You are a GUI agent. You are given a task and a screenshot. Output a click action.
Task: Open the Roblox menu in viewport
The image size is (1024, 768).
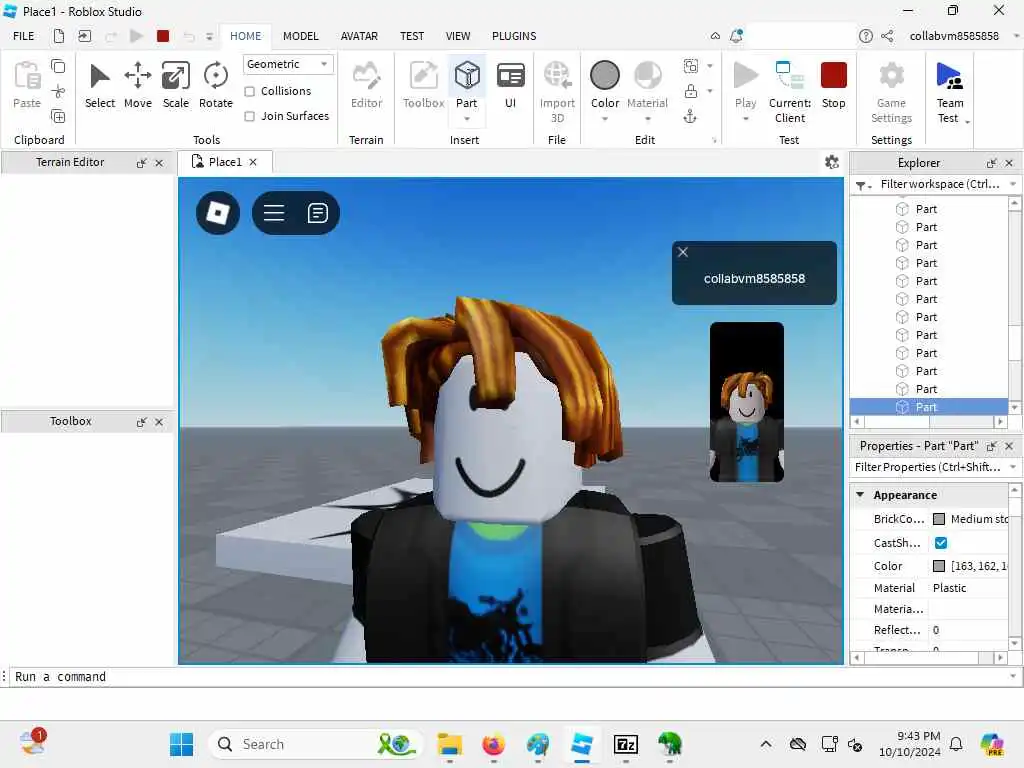tap(218, 213)
